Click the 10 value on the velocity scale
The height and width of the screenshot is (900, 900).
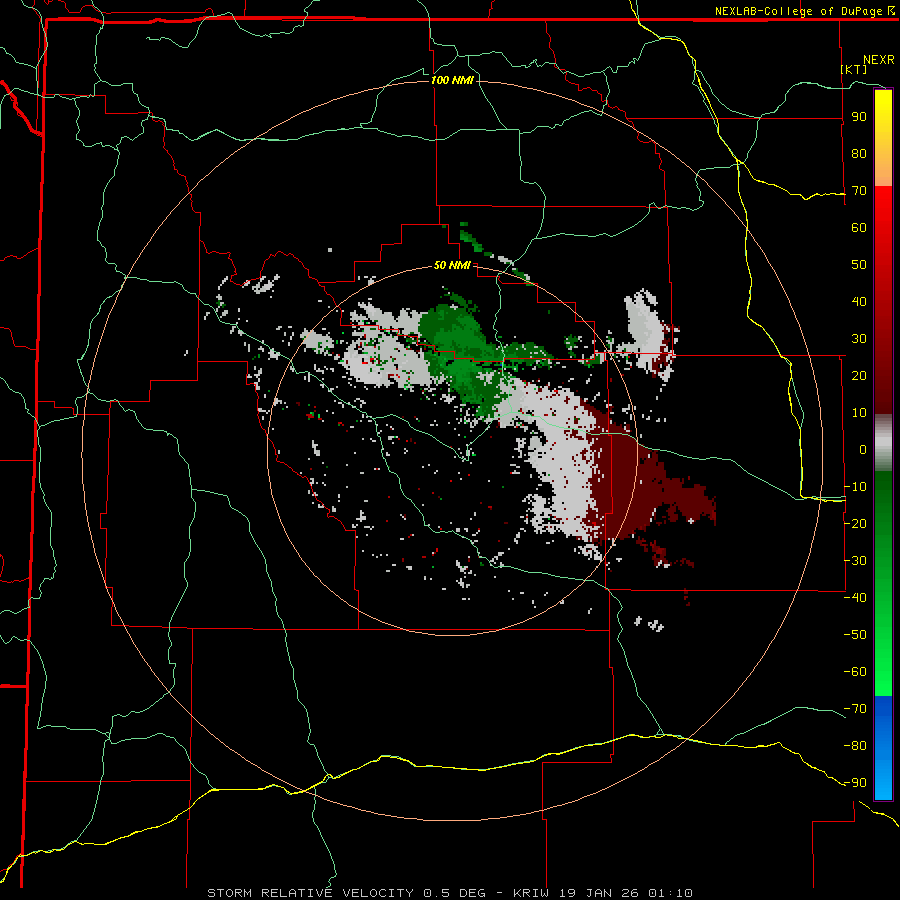click(859, 413)
